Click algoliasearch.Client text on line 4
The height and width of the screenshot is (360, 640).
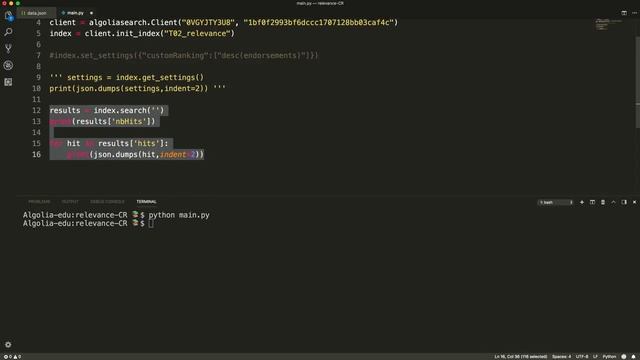[133, 22]
